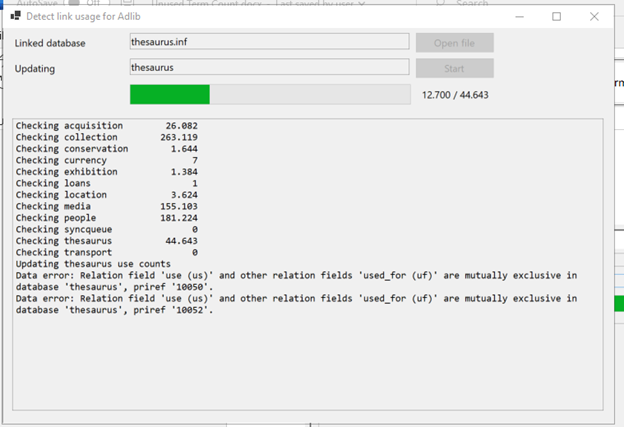Viewport: 624px width, 427px height.
Task: Focus the Updating field showing thesaurus
Action: [269, 67]
